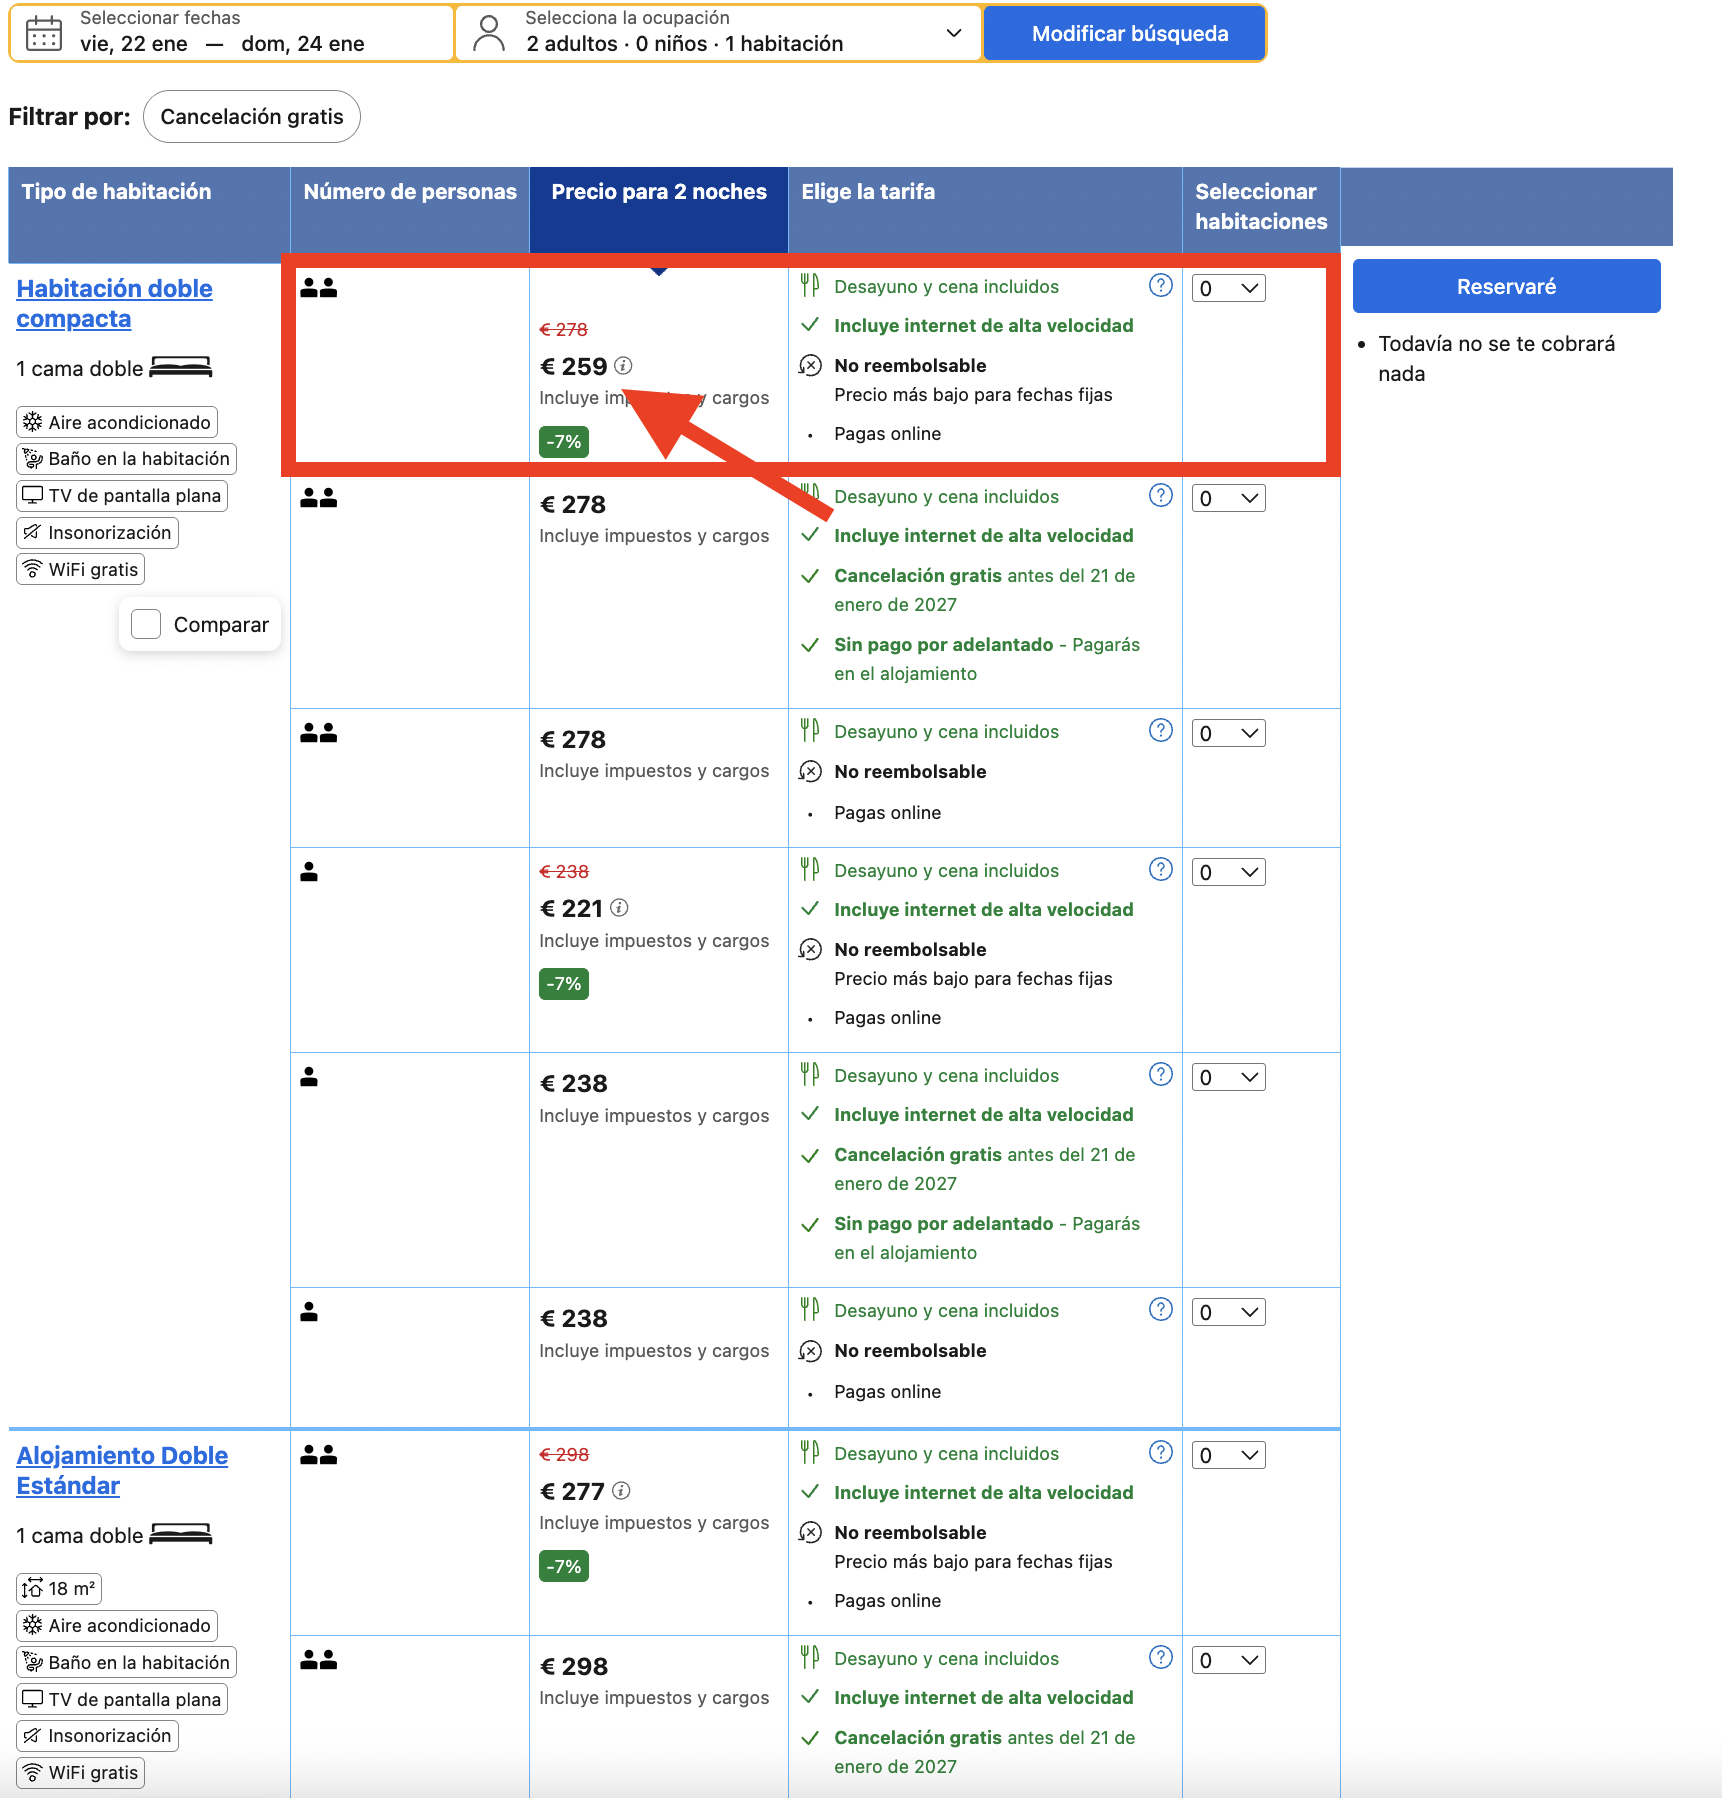Click the Precio para 2 noches column header
The height and width of the screenshot is (1798, 1722).
(659, 210)
